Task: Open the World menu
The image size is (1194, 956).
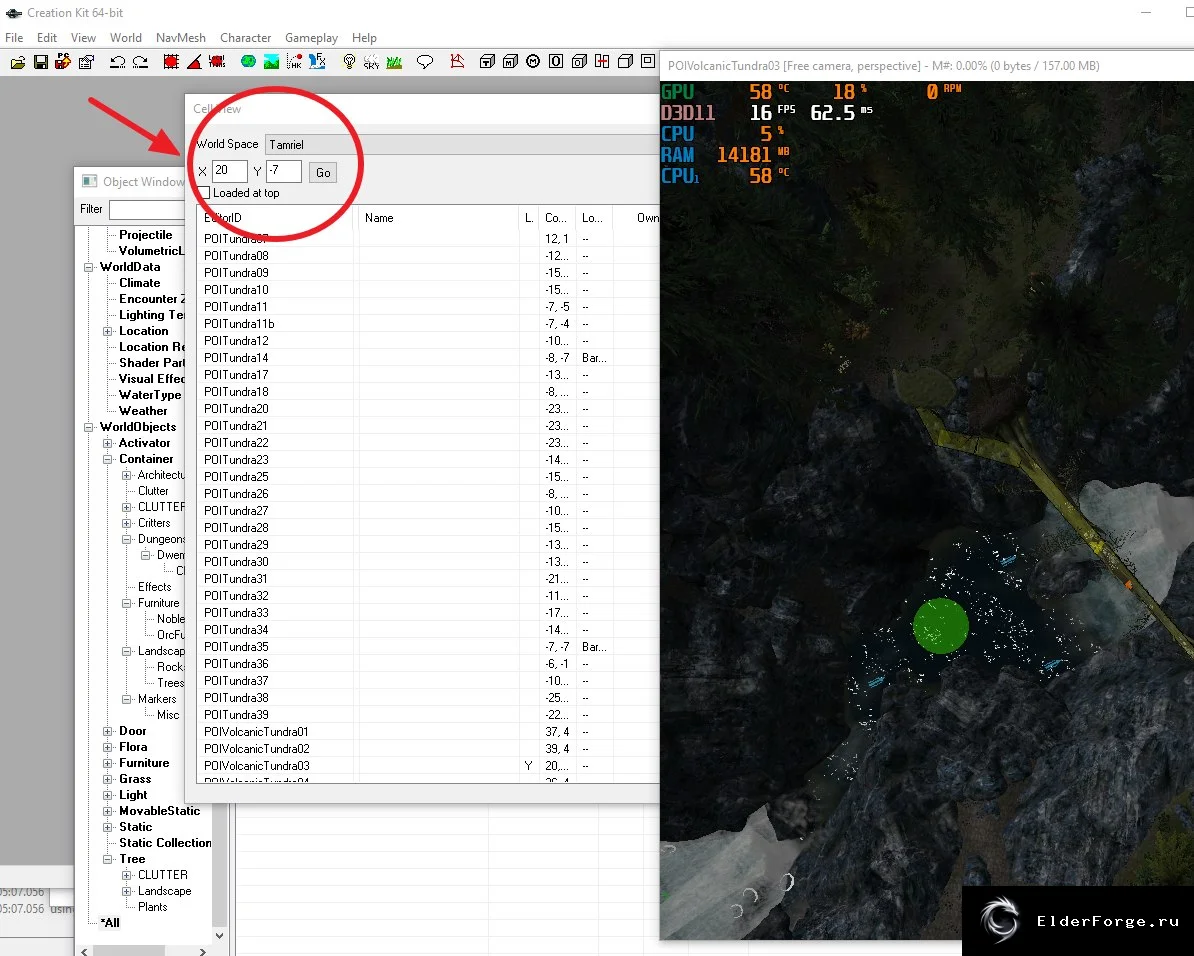Action: coord(126,38)
